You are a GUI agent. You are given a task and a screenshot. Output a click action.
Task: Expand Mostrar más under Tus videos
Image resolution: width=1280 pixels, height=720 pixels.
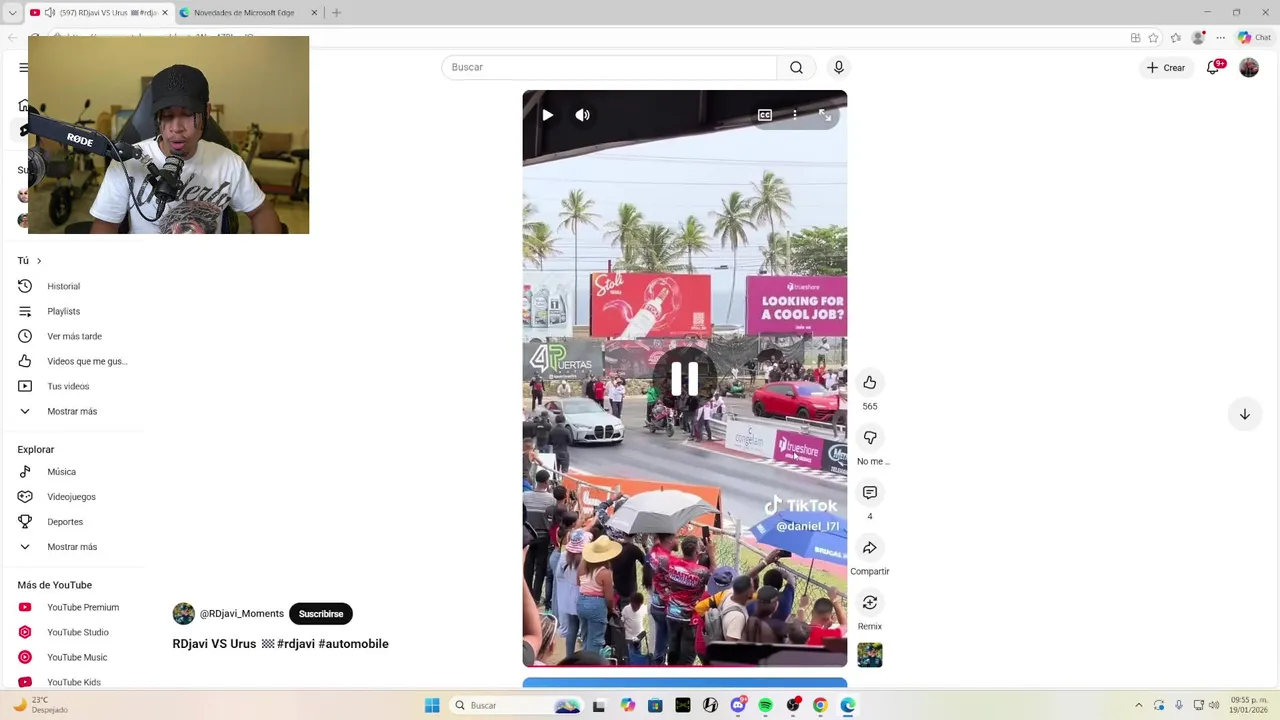tap(72, 411)
